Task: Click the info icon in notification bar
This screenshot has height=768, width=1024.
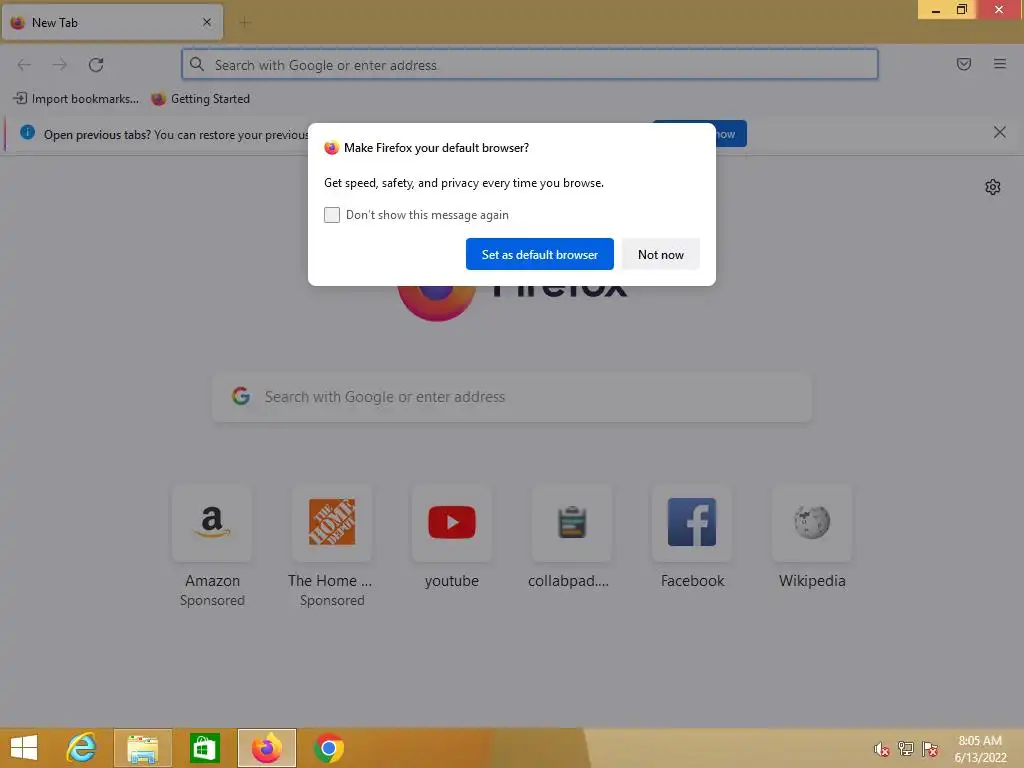Action: pos(27,133)
